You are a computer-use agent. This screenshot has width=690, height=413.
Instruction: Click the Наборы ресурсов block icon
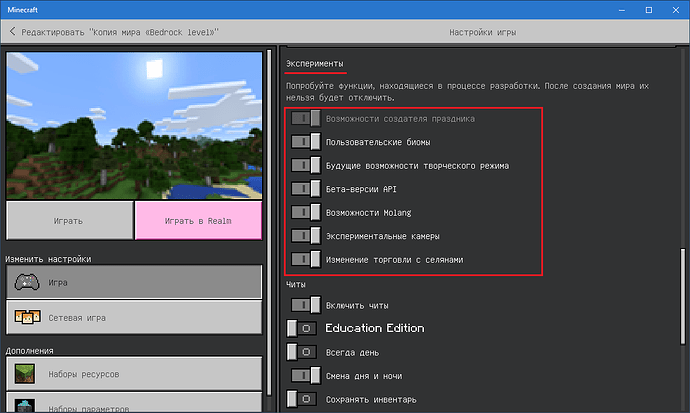point(27,373)
